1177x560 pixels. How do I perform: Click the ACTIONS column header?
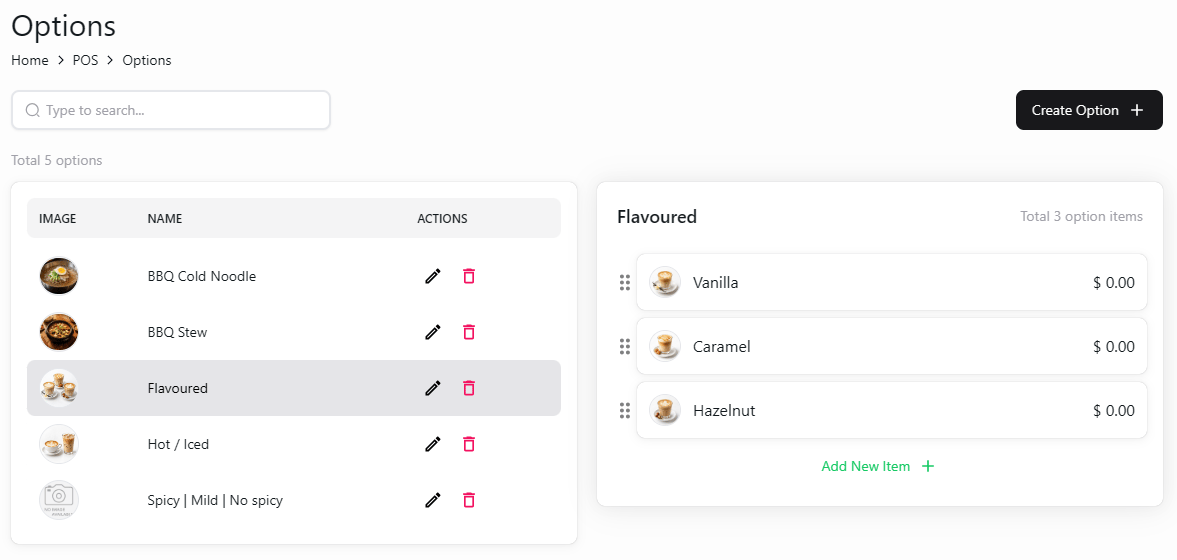[x=443, y=218]
